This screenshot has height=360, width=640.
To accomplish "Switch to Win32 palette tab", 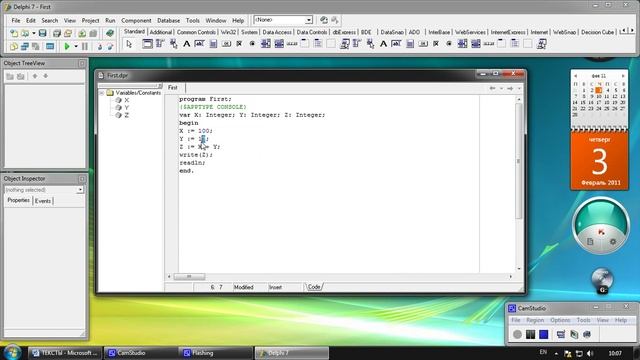I will click(229, 32).
